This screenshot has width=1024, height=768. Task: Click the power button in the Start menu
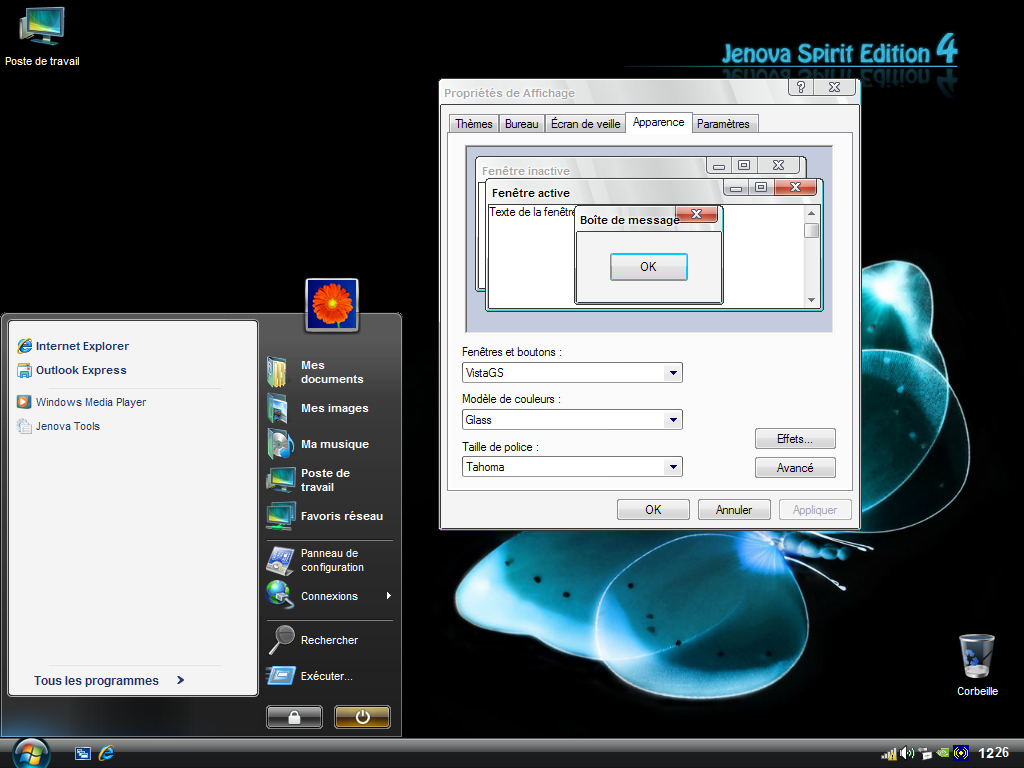[362, 717]
